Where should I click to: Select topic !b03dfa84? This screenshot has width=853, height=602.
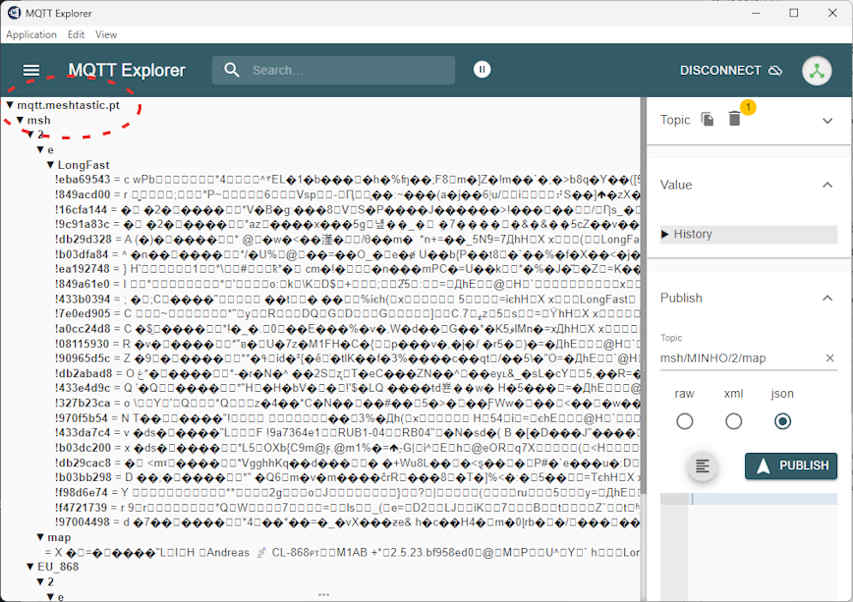click(x=348, y=254)
